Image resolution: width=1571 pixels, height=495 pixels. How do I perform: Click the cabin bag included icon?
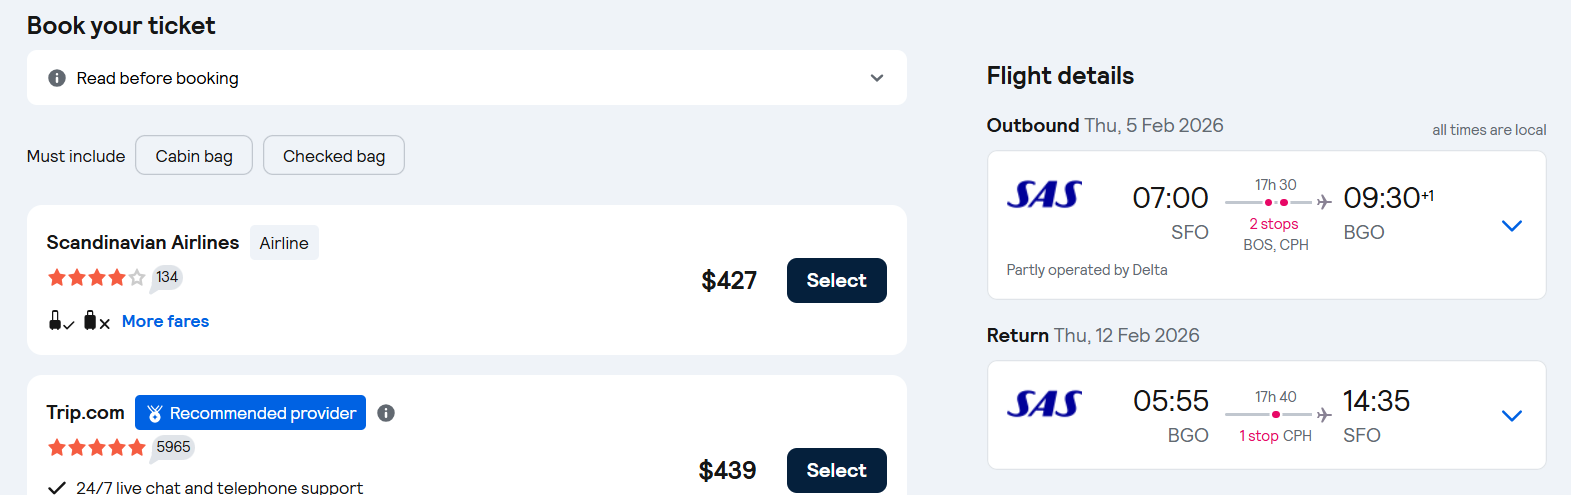(x=60, y=321)
